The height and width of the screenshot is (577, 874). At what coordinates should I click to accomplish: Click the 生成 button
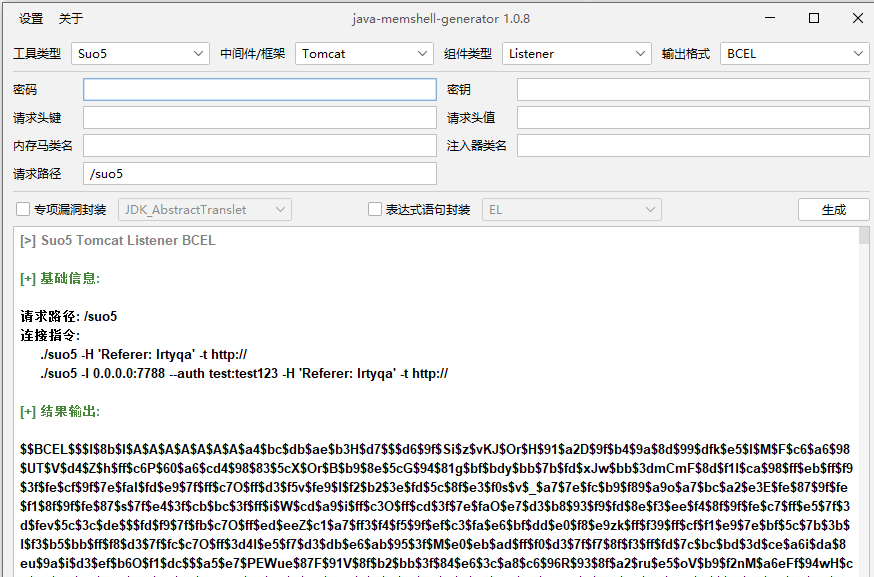click(x=833, y=210)
